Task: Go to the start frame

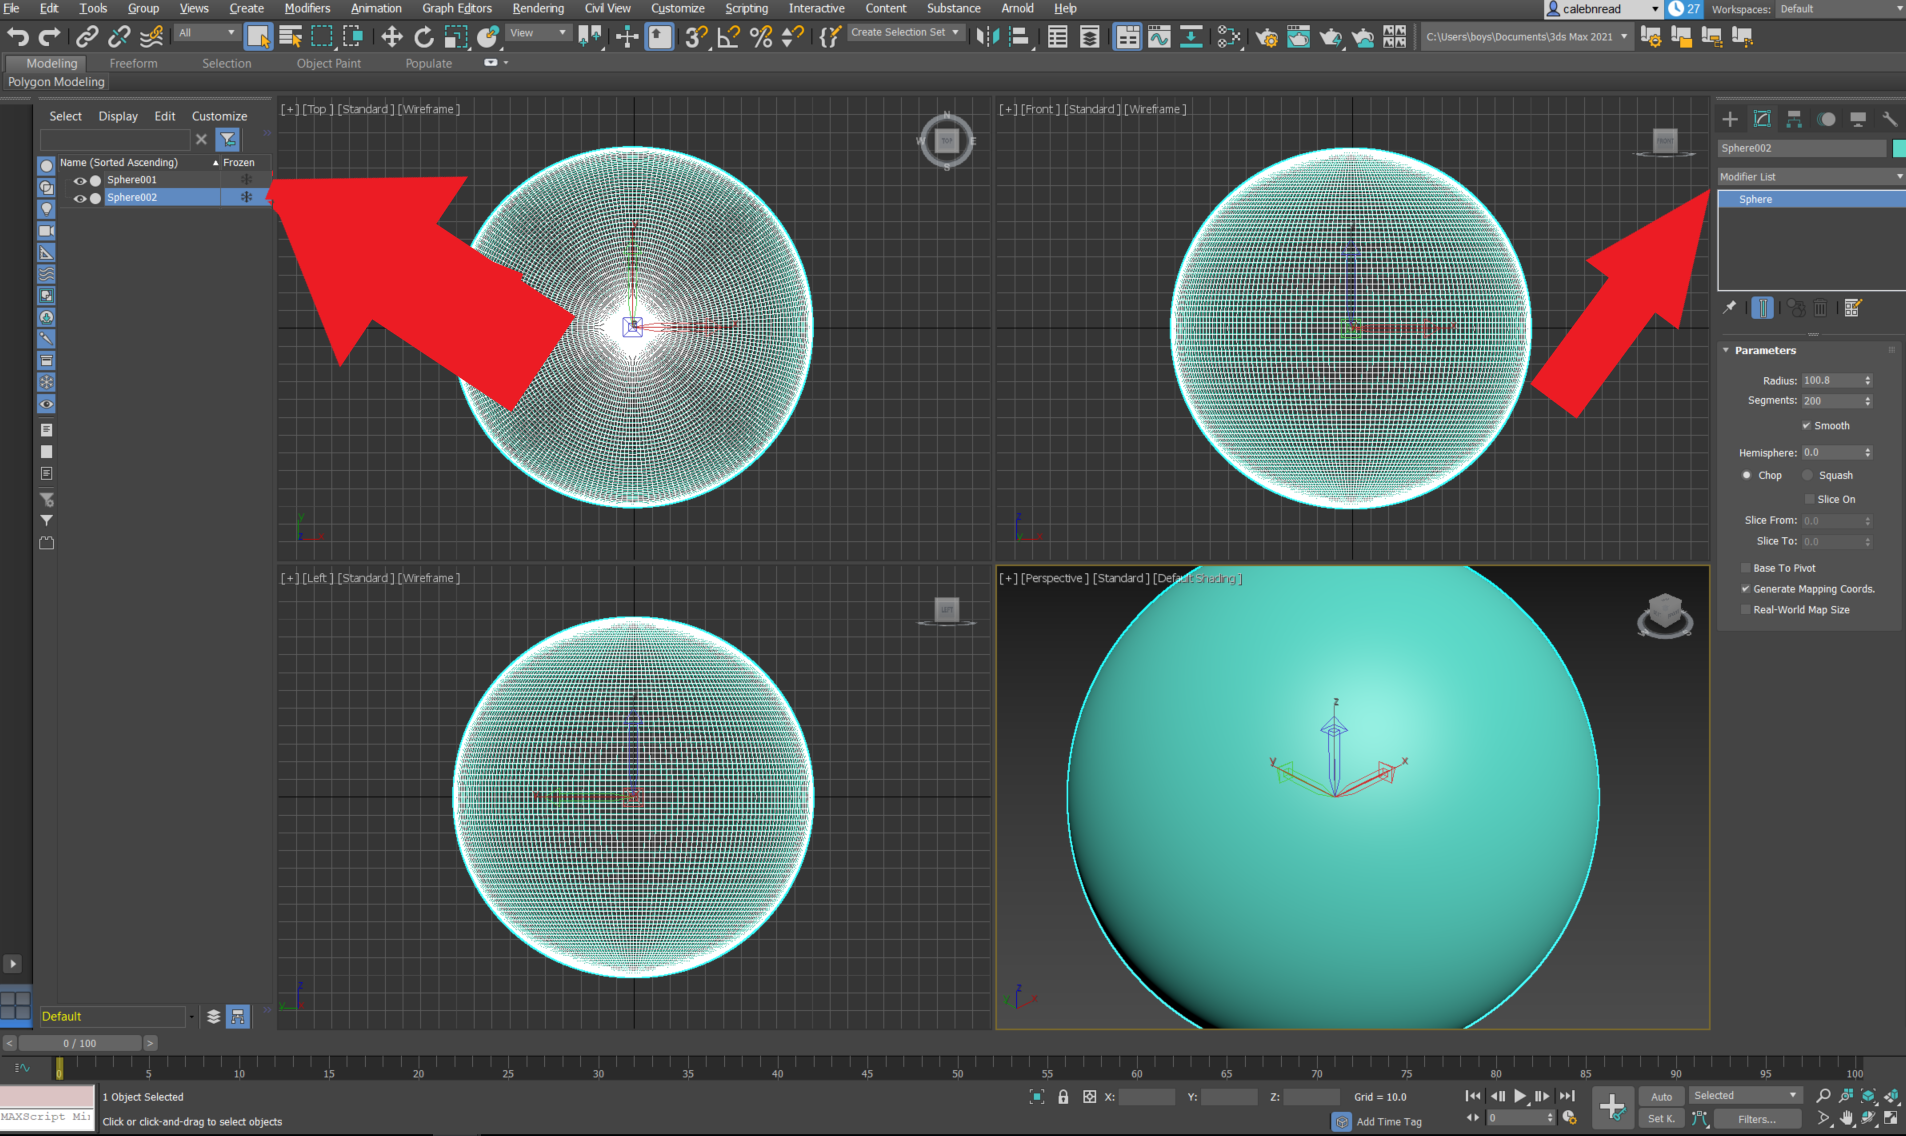Action: pos(1473,1096)
